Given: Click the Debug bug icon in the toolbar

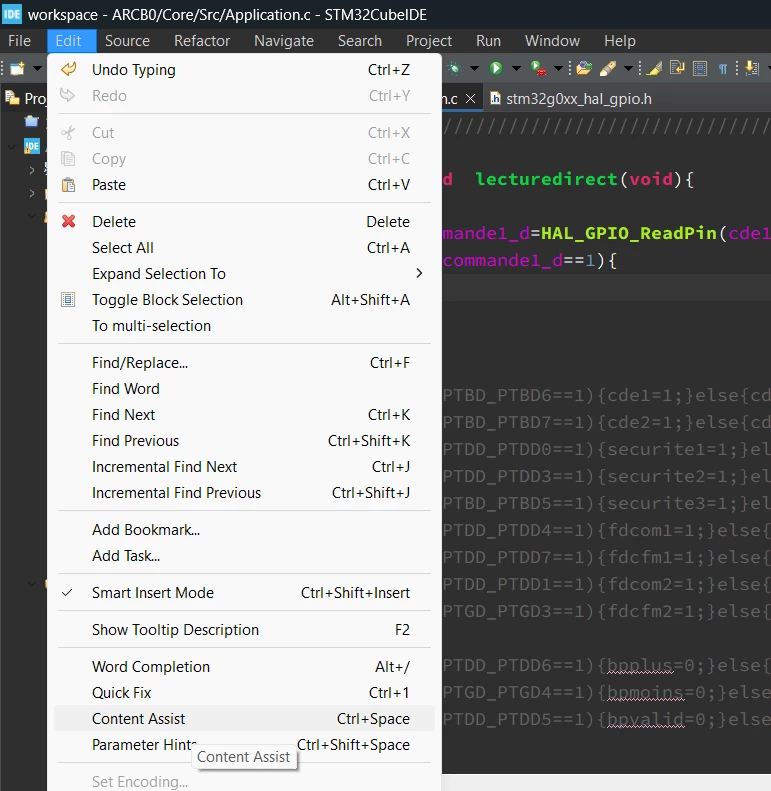Looking at the screenshot, I should 455,68.
